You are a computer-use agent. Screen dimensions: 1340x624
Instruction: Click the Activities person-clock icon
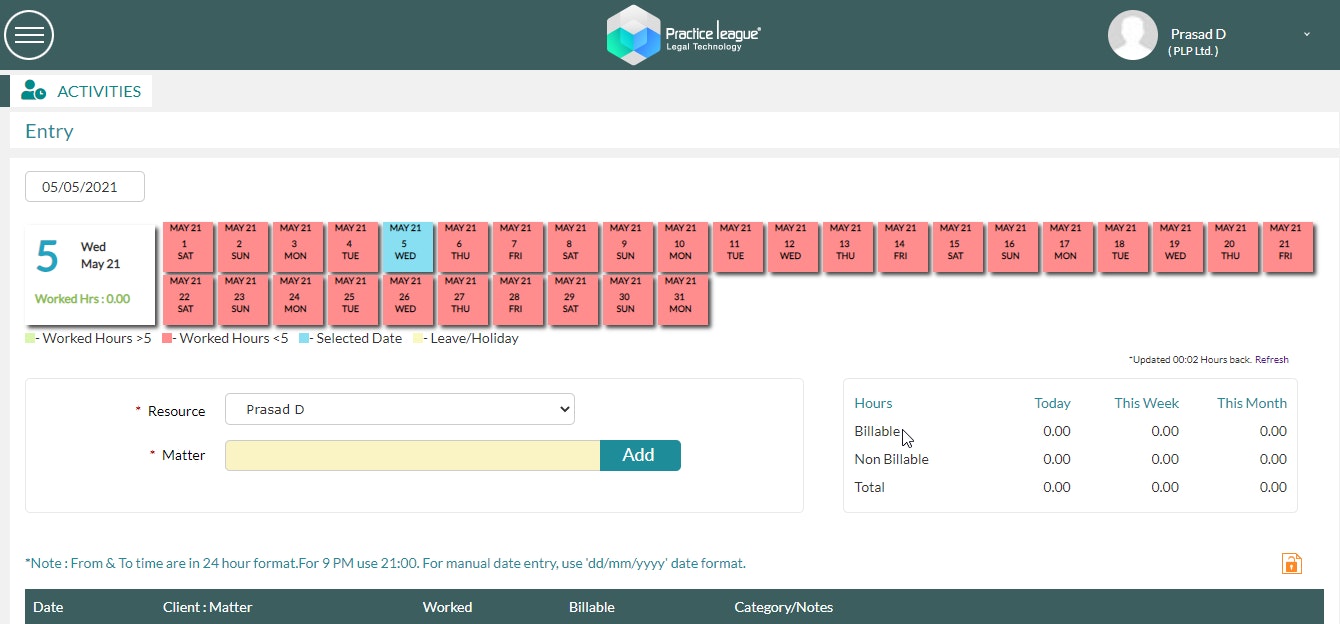click(34, 91)
